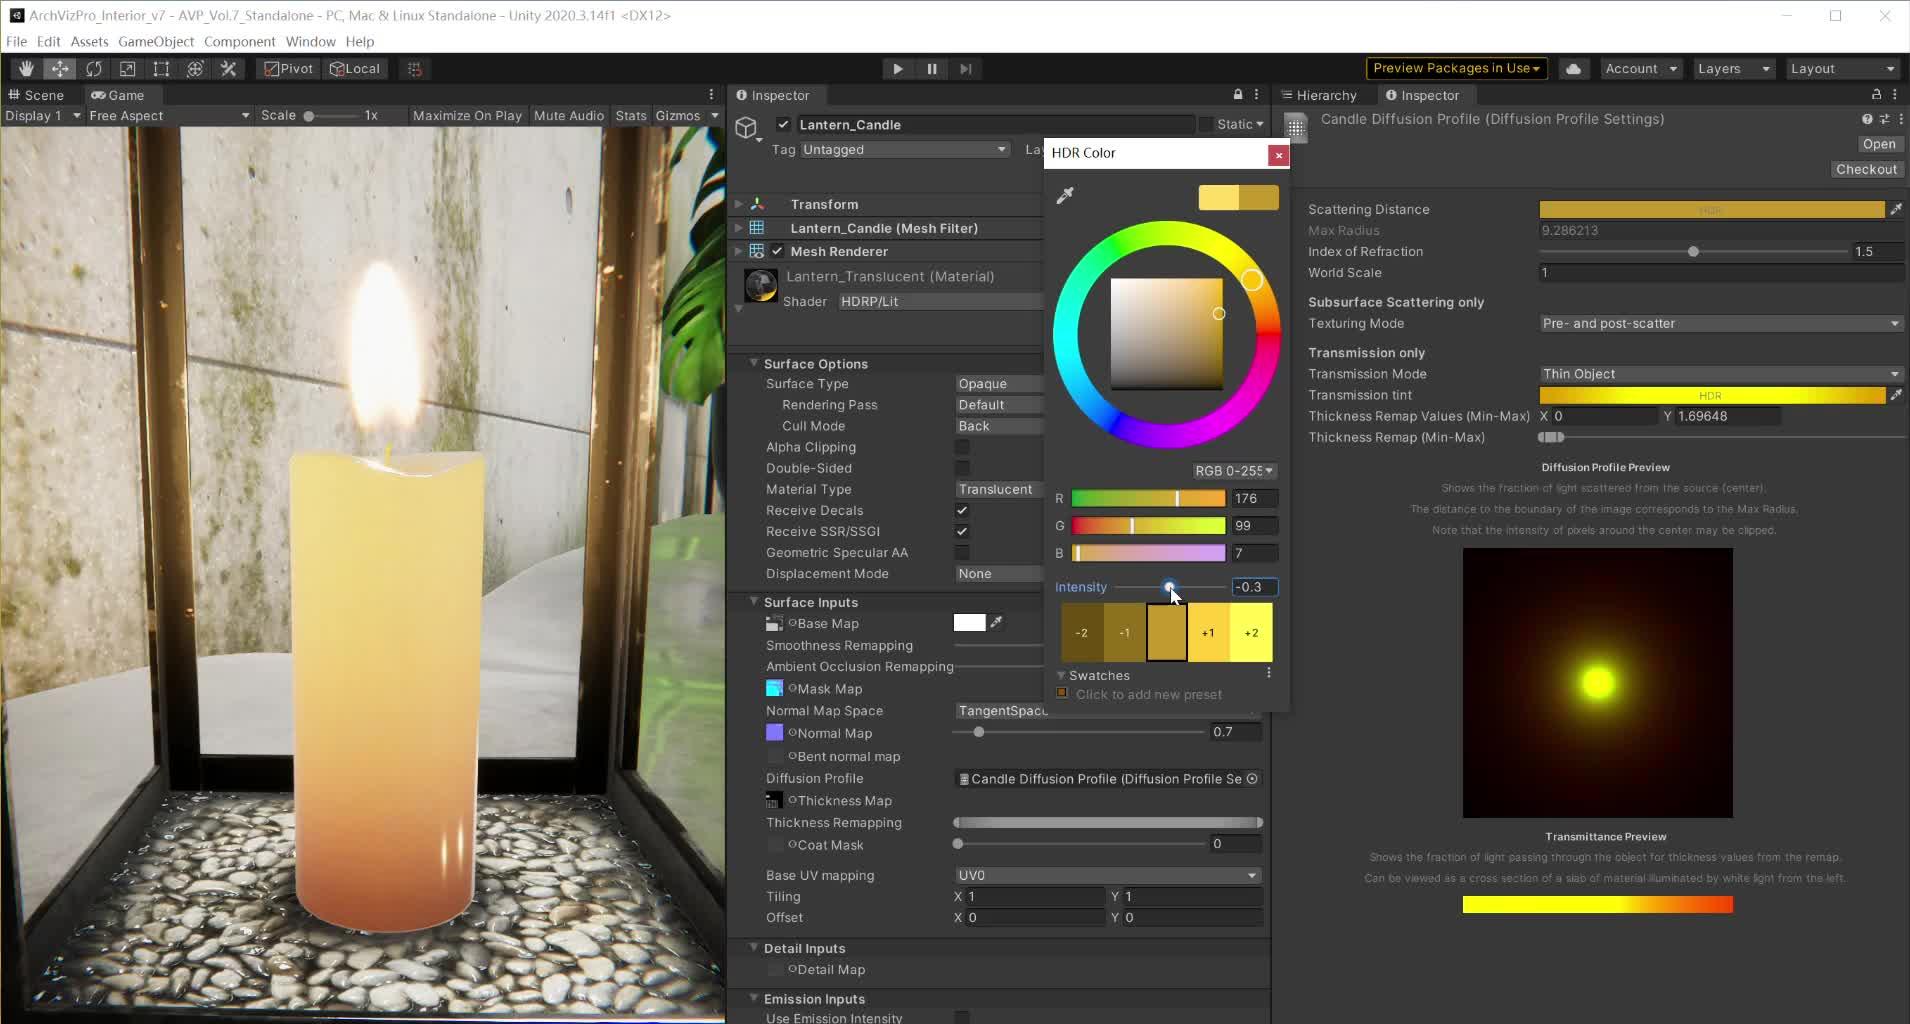Activate the Hand tool
The width and height of the screenshot is (1910, 1024).
tap(26, 68)
